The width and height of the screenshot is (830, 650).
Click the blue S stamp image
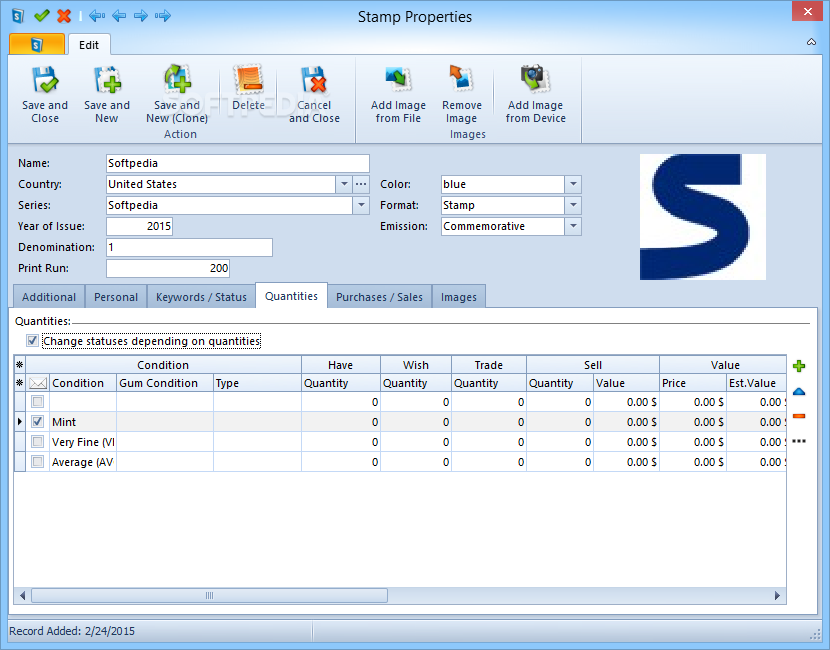pyautogui.click(x=702, y=217)
